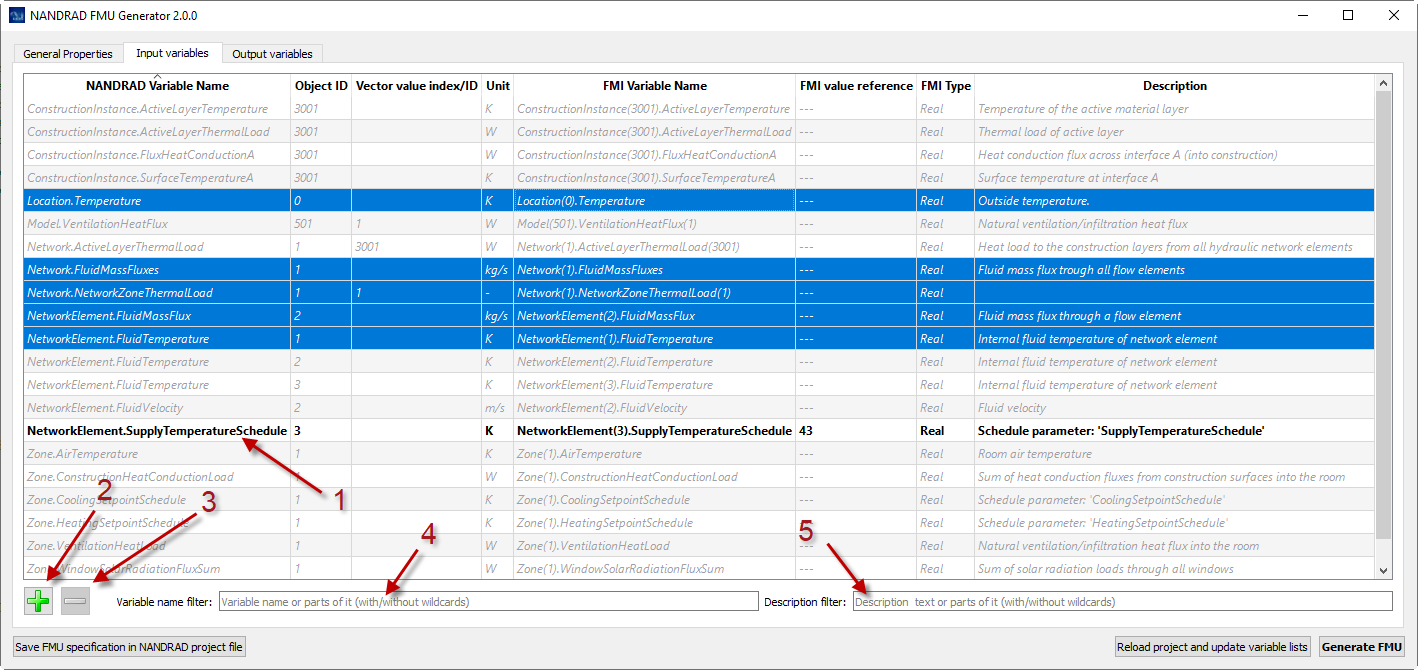The image size is (1418, 670).
Task: Click 'Outside temperature.' description cell
Action: click(1175, 201)
